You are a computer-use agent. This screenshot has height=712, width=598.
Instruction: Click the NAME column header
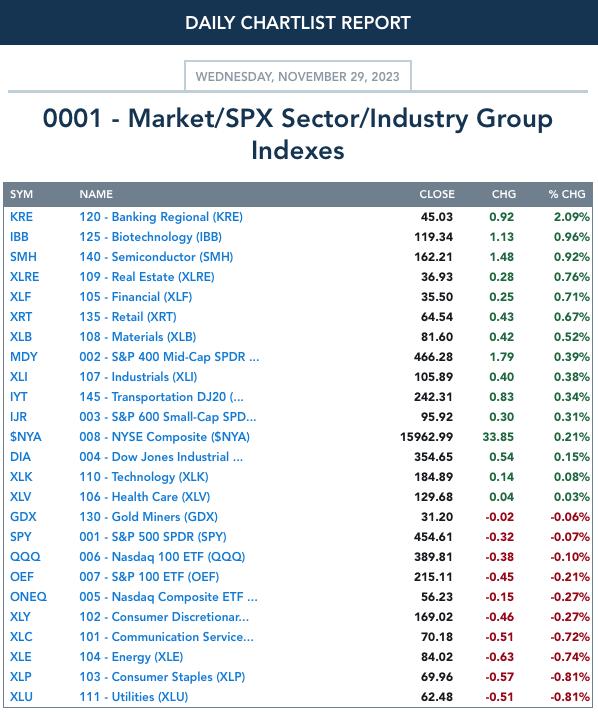(96, 194)
